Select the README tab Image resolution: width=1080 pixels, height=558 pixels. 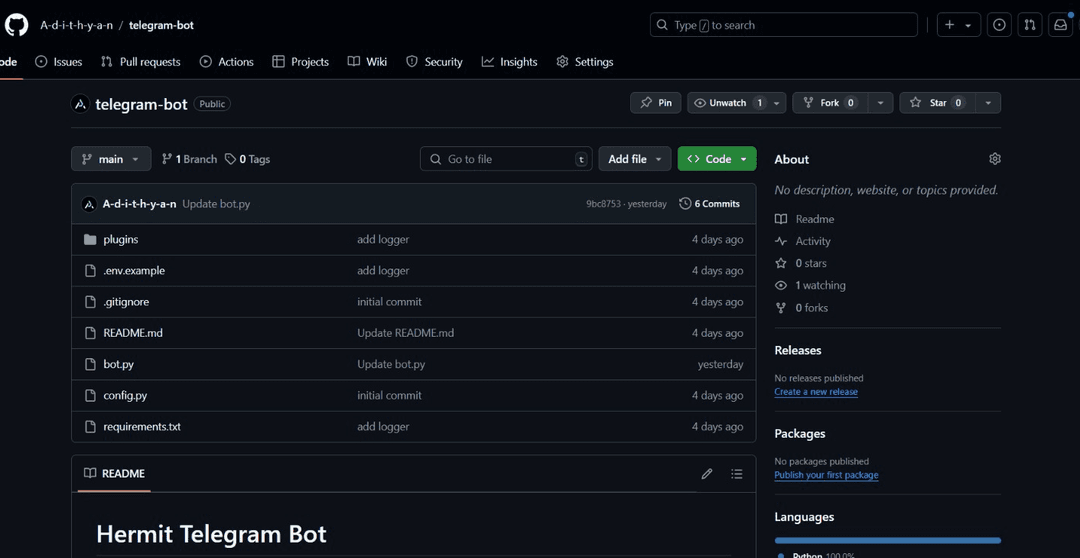114,473
